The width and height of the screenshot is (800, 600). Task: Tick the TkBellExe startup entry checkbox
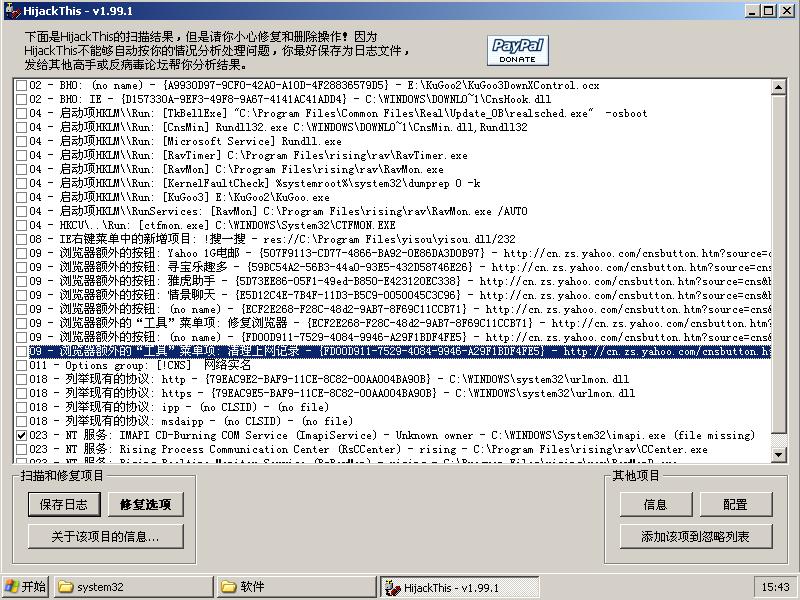(x=21, y=113)
